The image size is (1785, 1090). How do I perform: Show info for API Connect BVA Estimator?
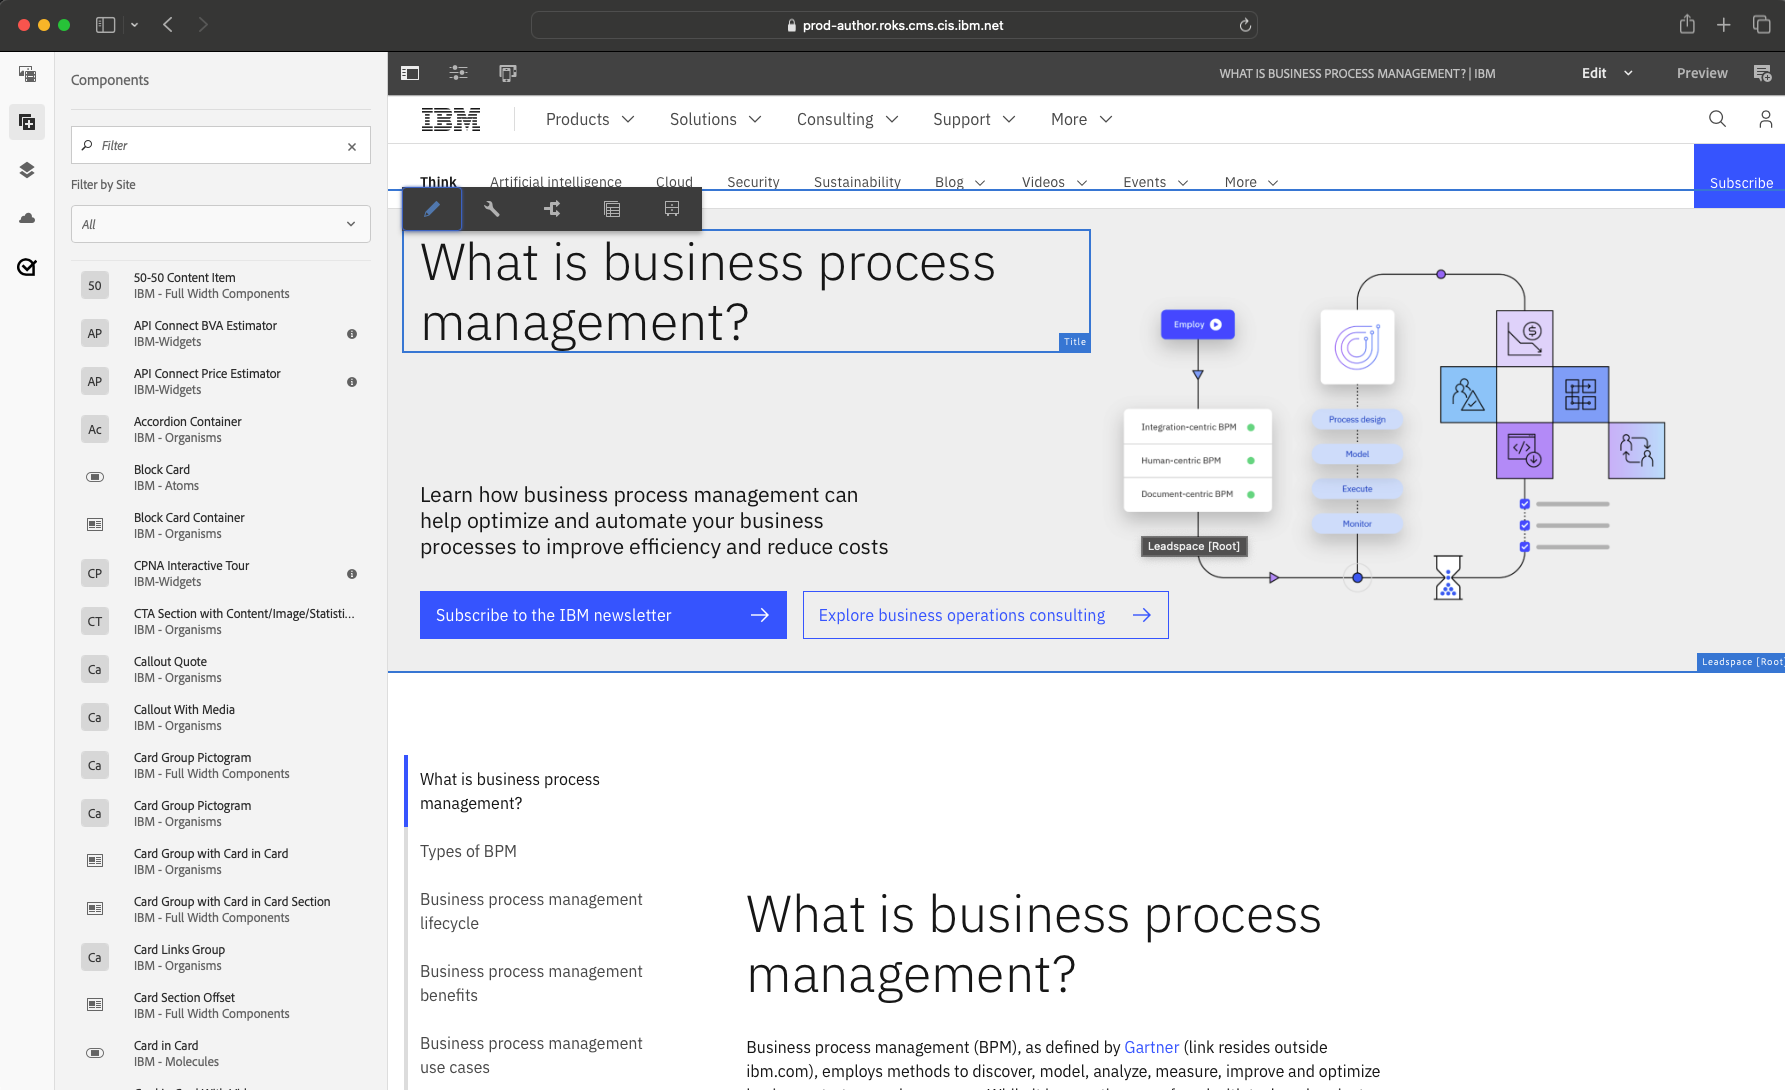(352, 334)
